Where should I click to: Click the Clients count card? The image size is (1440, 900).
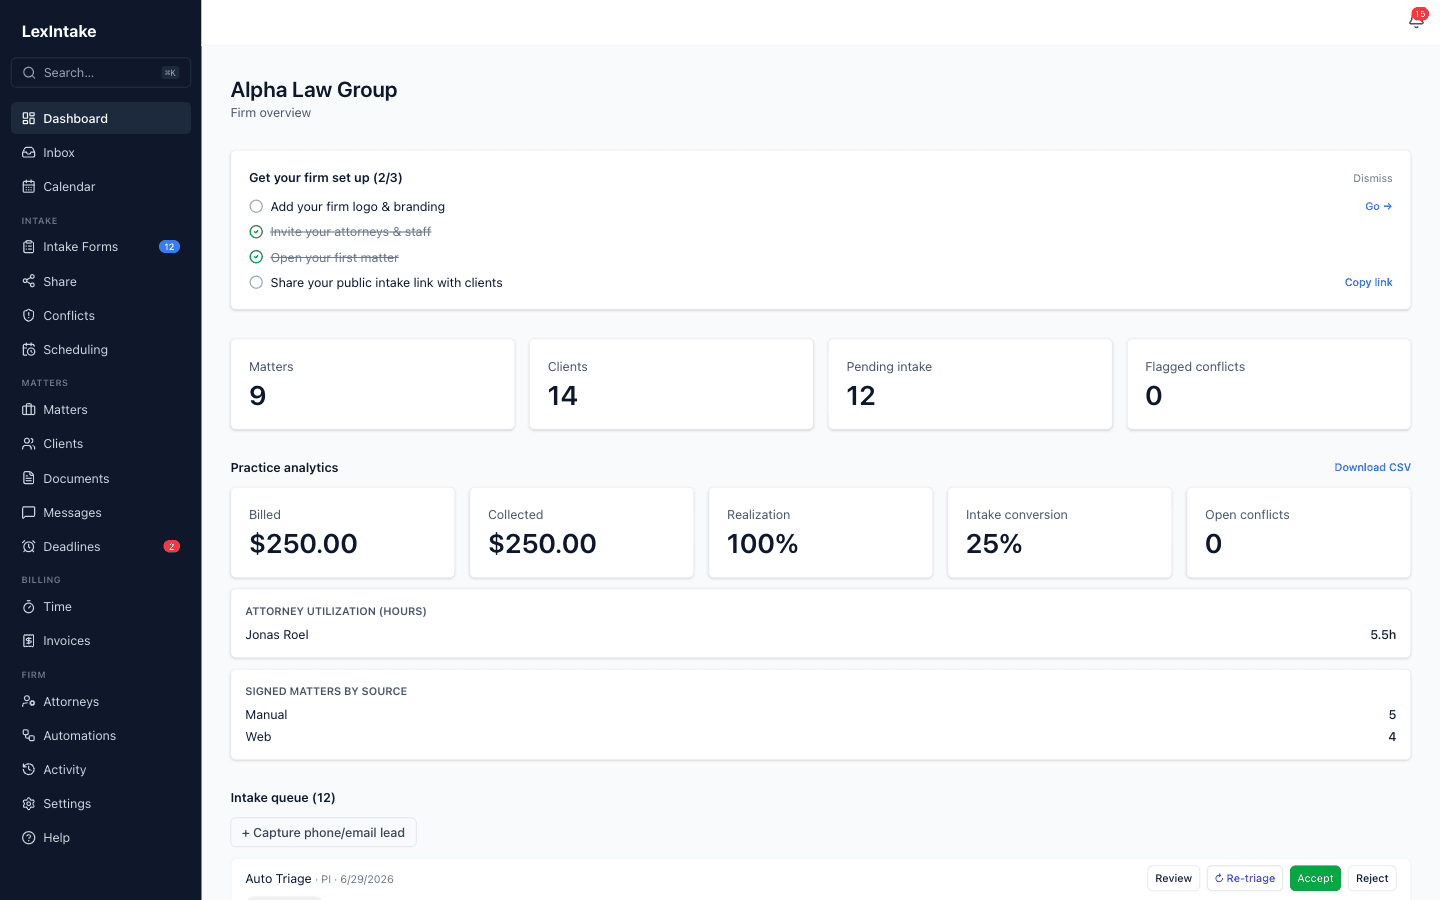[x=671, y=384]
